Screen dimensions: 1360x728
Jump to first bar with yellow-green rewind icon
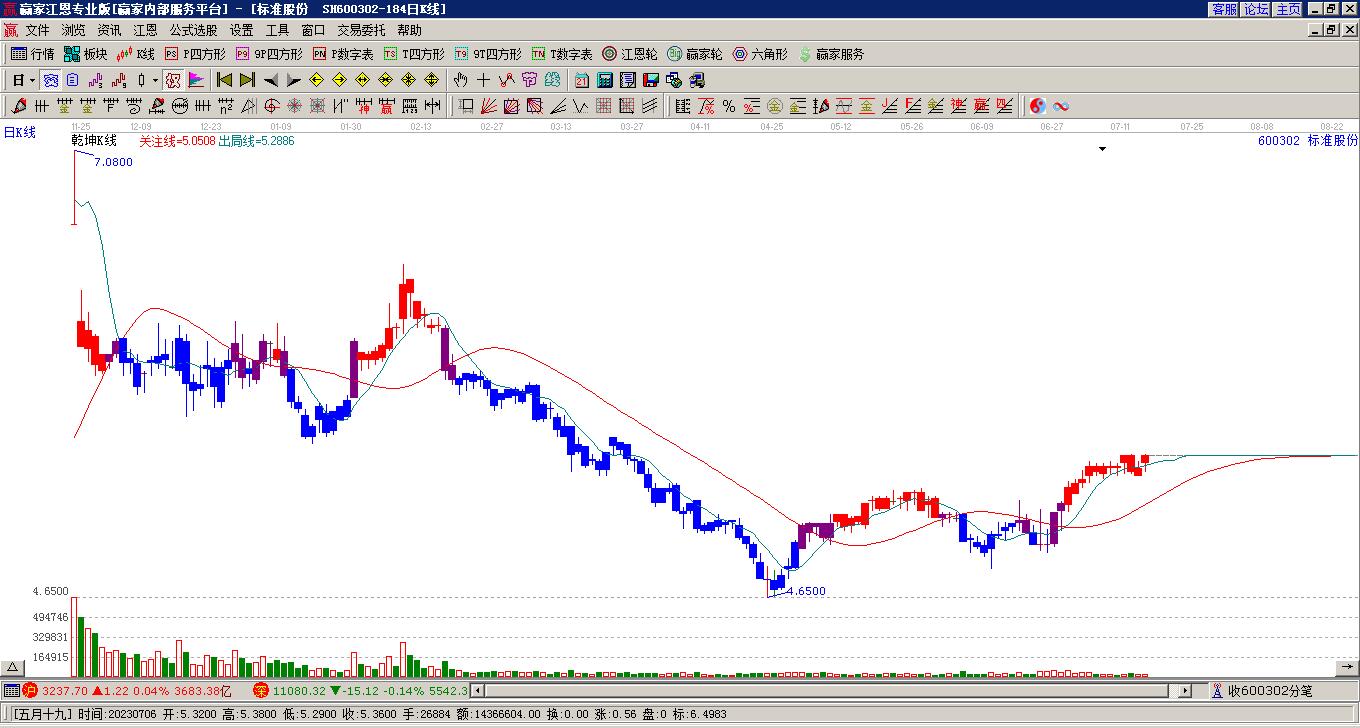[225, 80]
